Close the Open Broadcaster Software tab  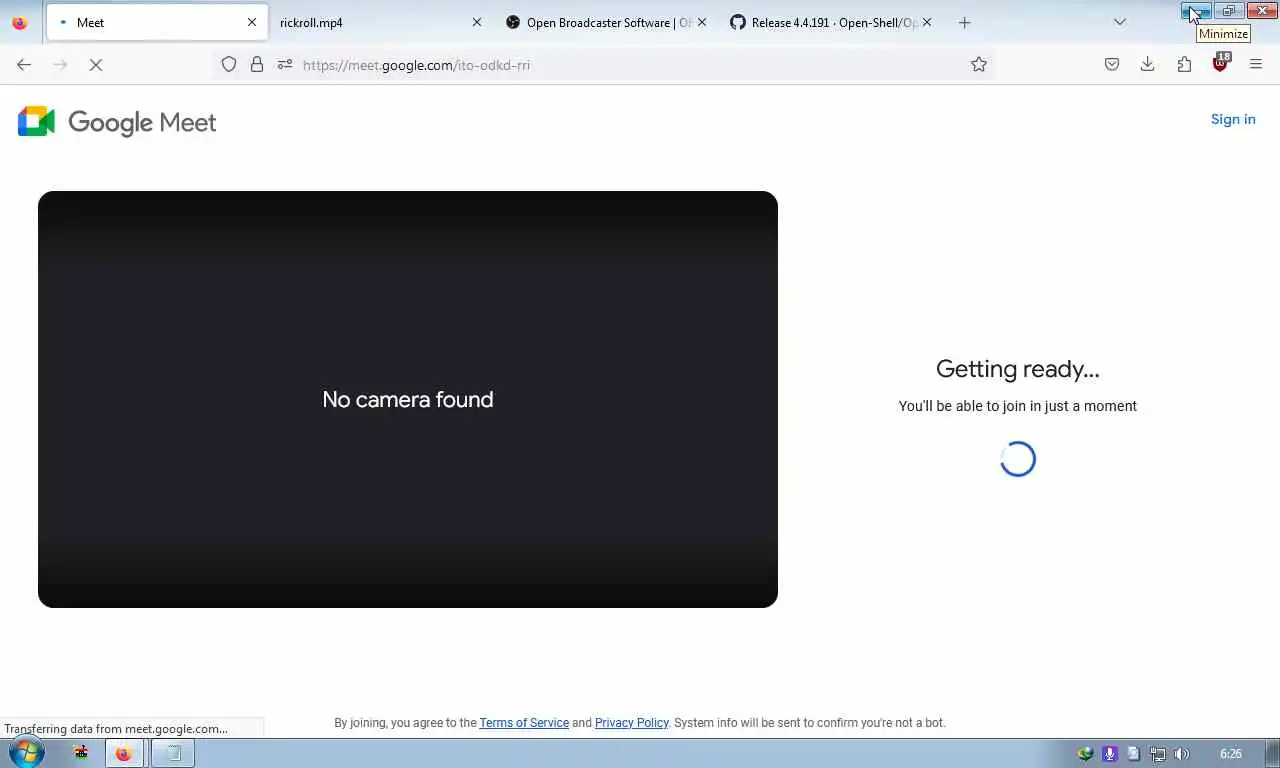[701, 22]
